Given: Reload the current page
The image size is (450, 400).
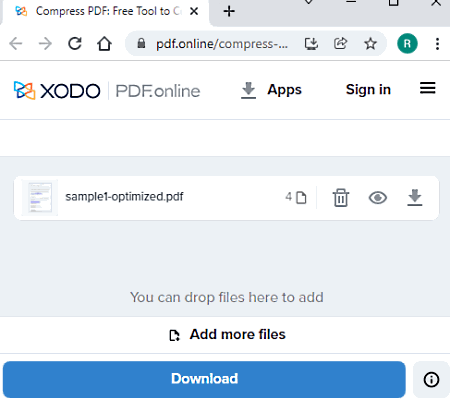Looking at the screenshot, I should [x=75, y=44].
